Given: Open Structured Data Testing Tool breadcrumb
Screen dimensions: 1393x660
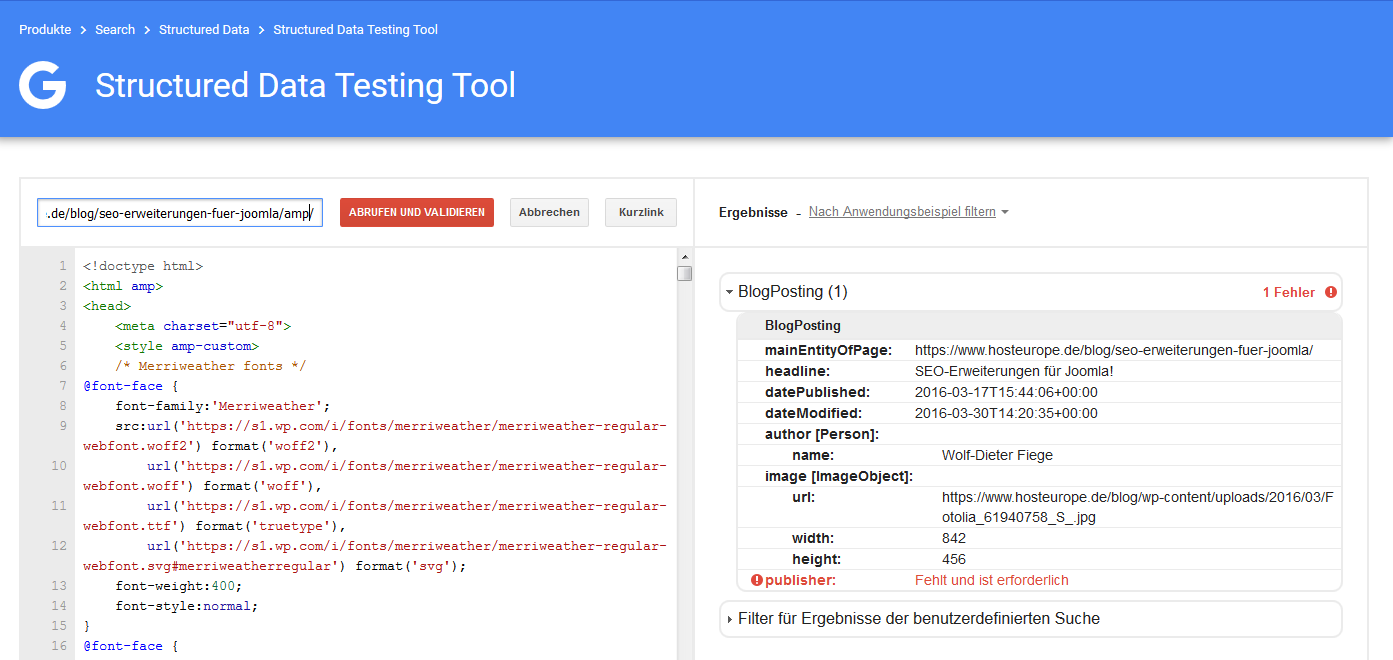Looking at the screenshot, I should [x=355, y=29].
